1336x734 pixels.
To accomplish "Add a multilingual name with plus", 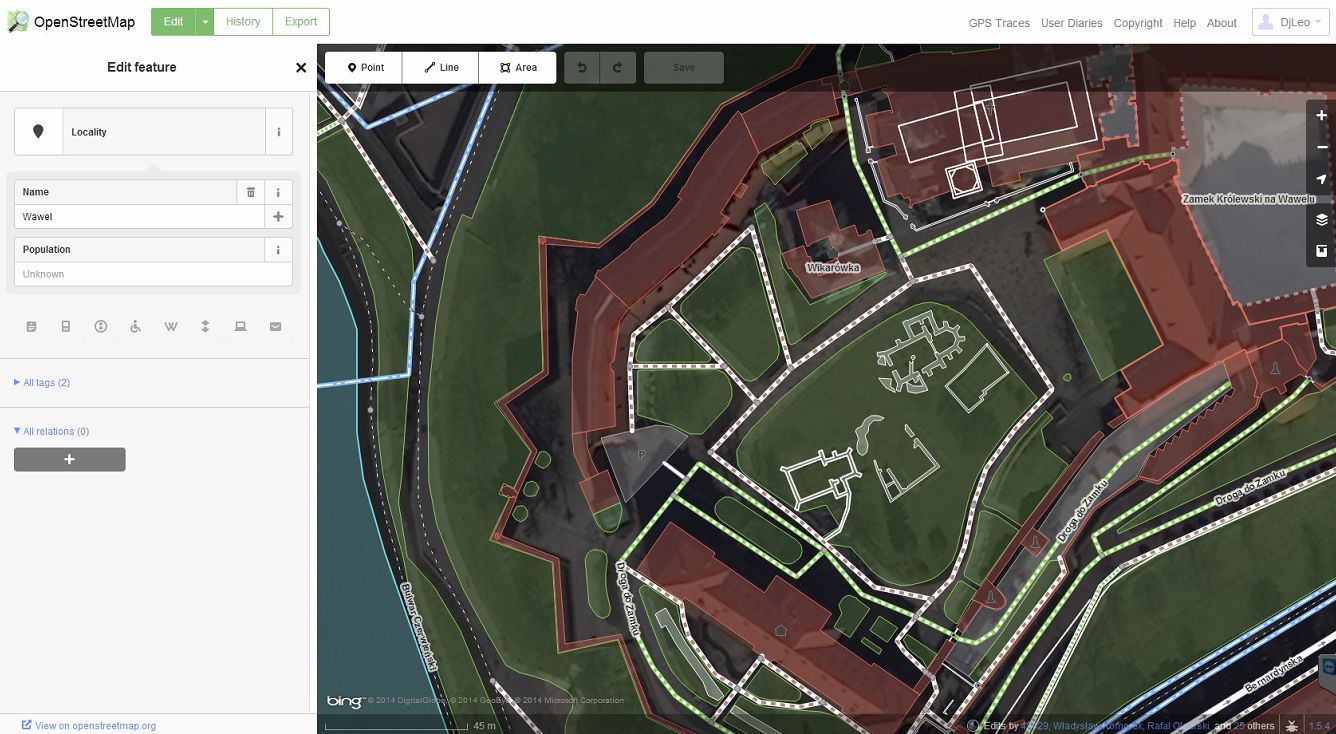I will [278, 217].
